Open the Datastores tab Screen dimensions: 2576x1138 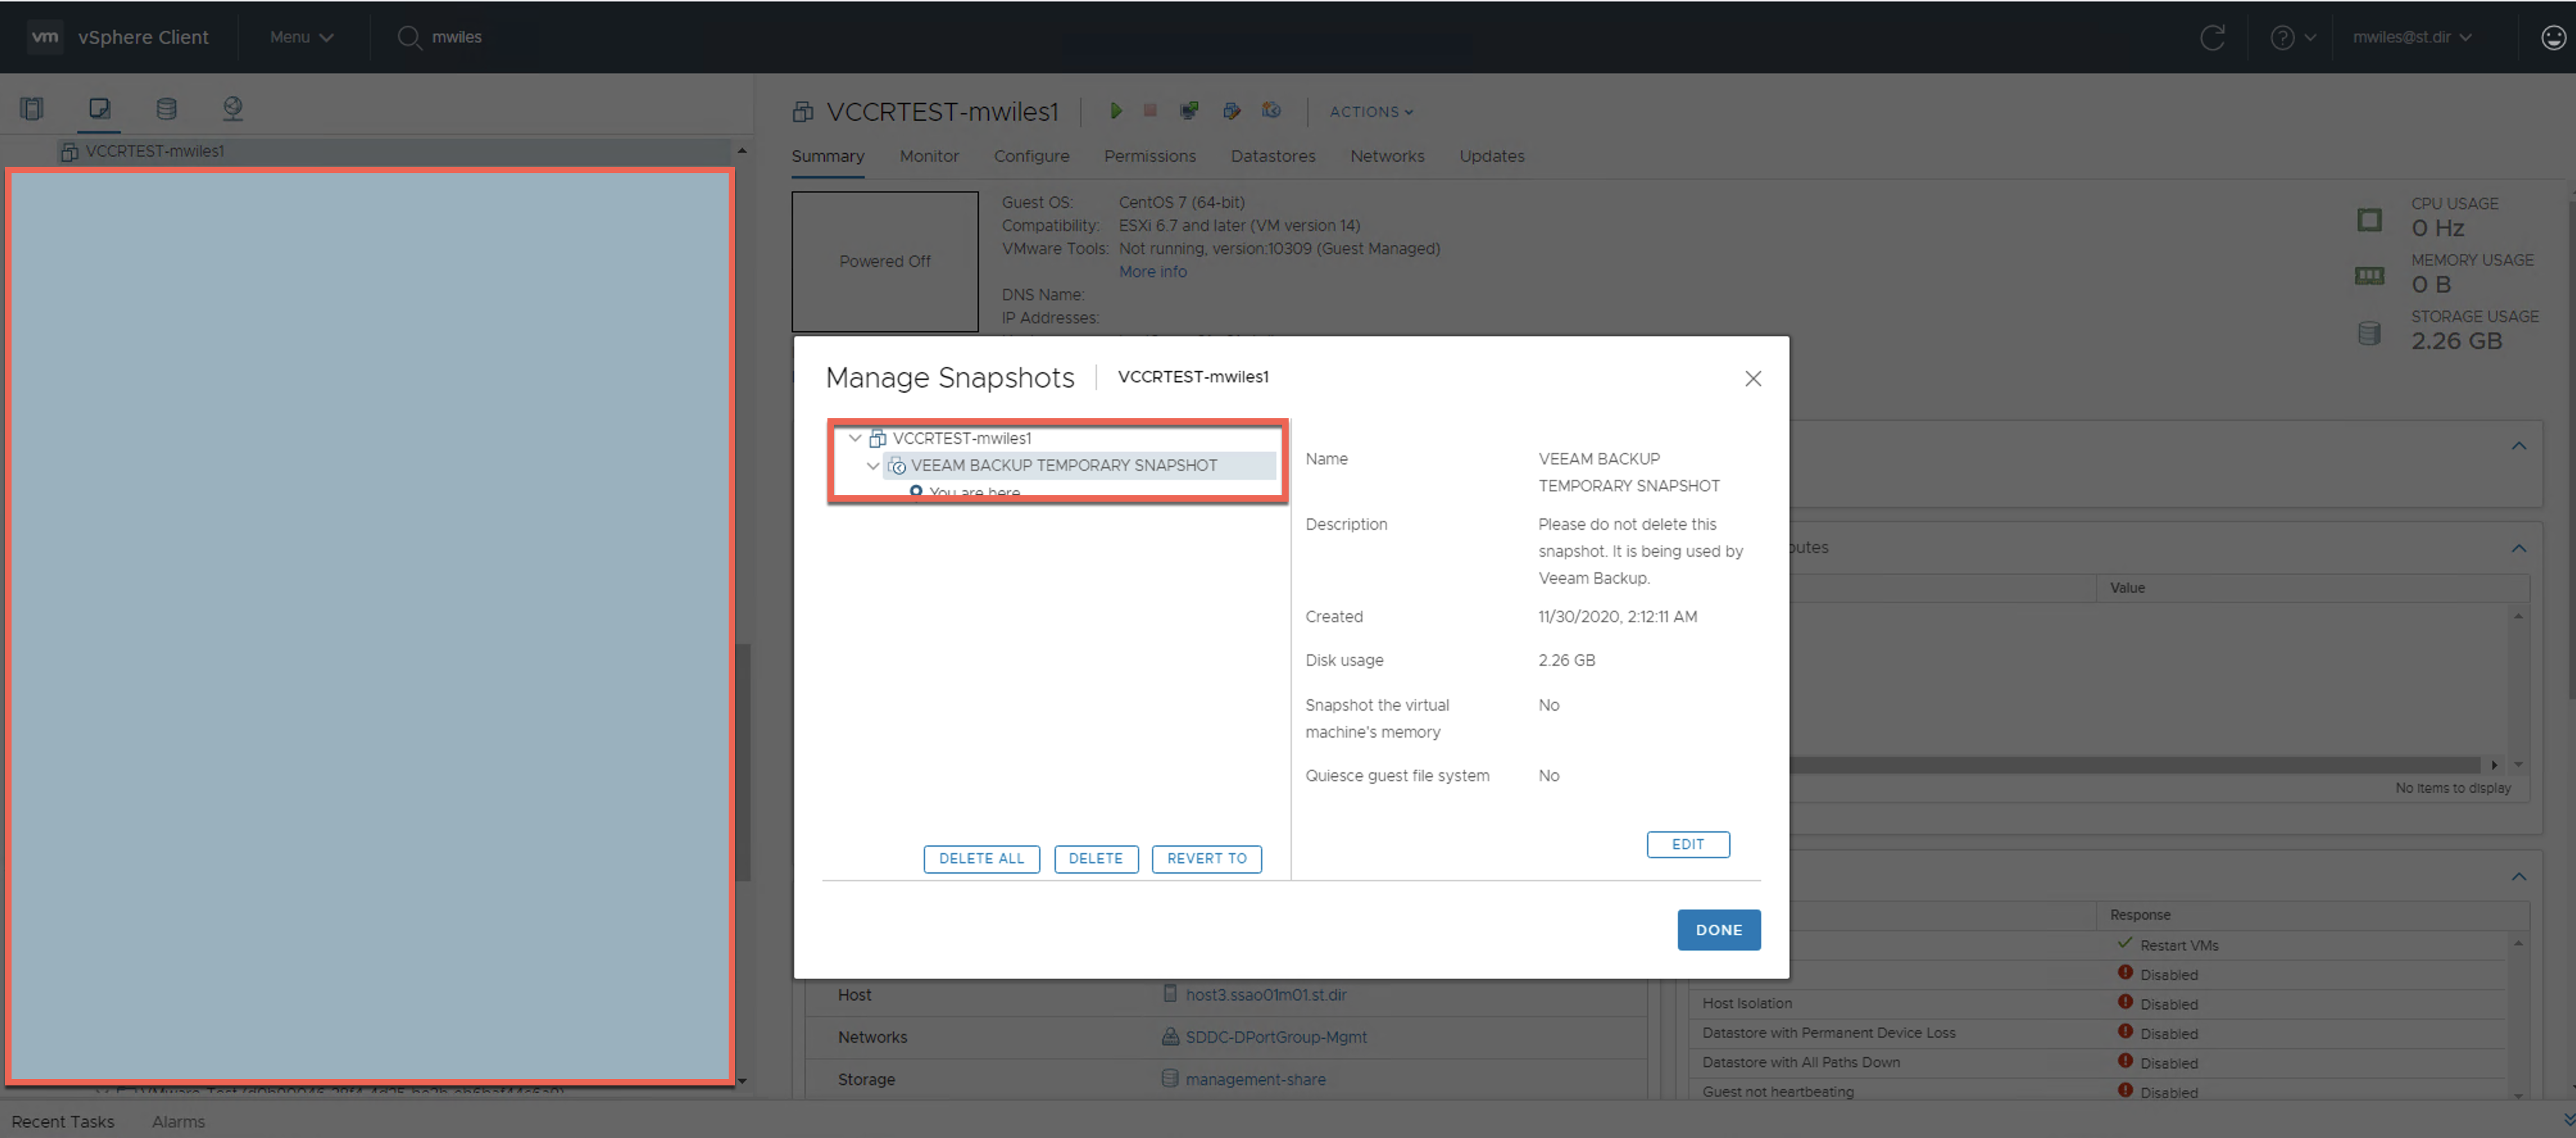pos(1272,156)
